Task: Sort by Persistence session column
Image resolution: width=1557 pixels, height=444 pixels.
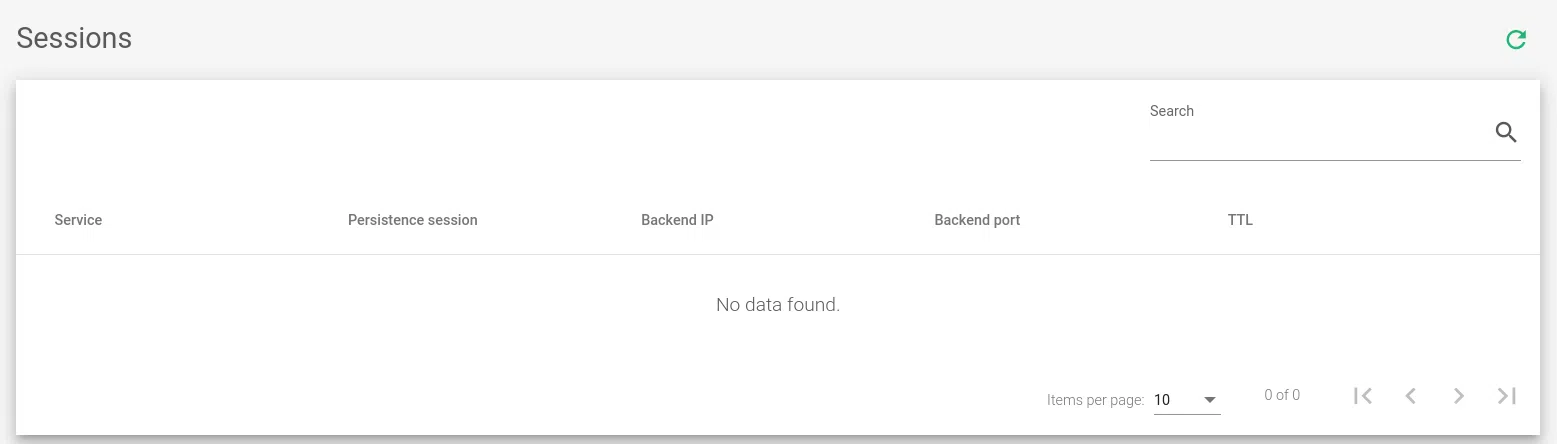Action: (412, 220)
